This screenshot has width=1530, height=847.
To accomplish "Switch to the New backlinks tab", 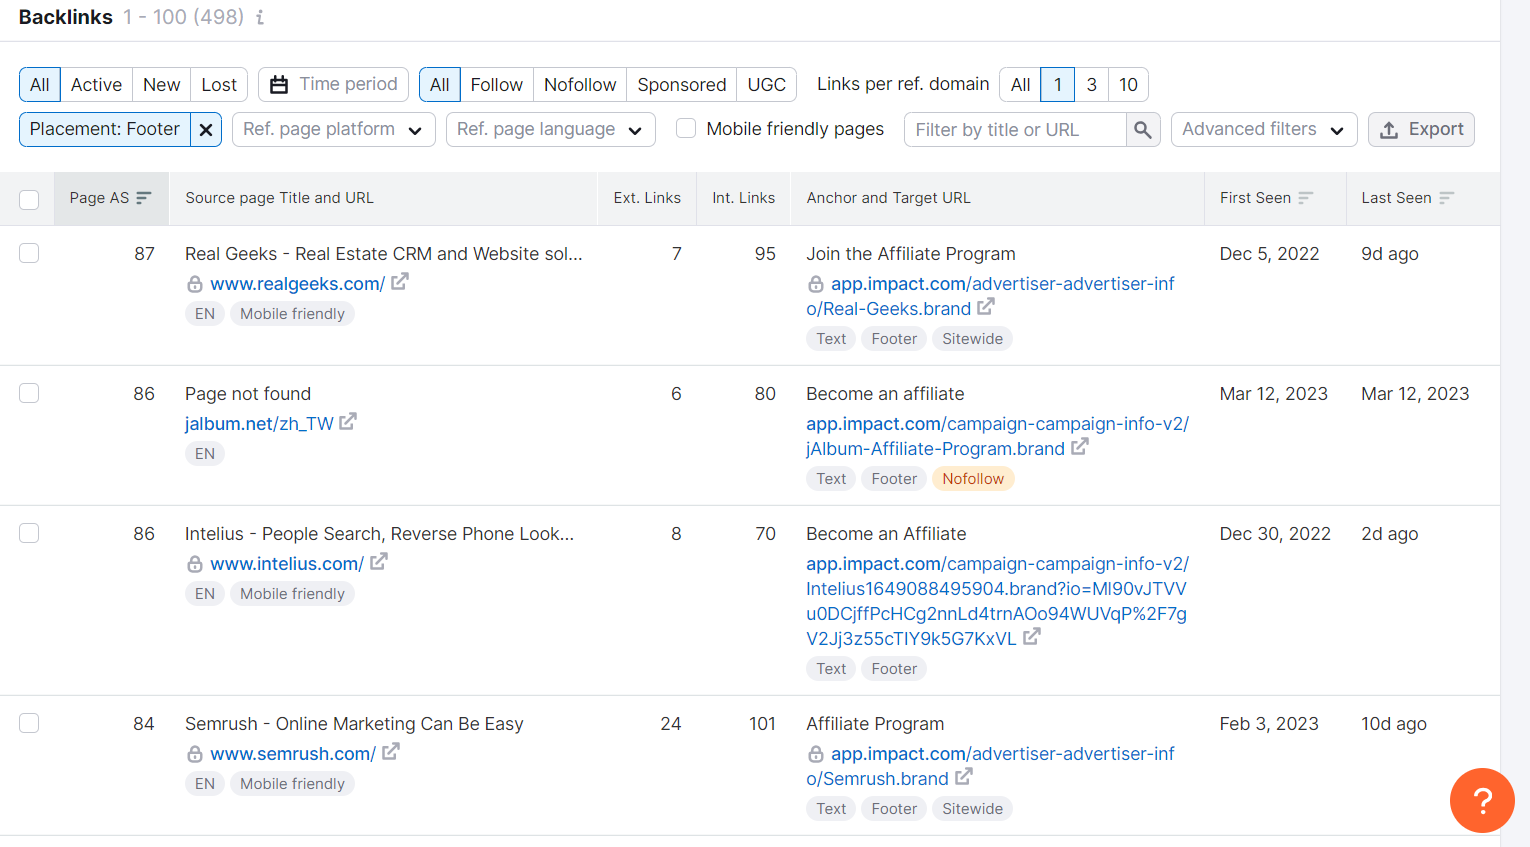I will point(161,85).
